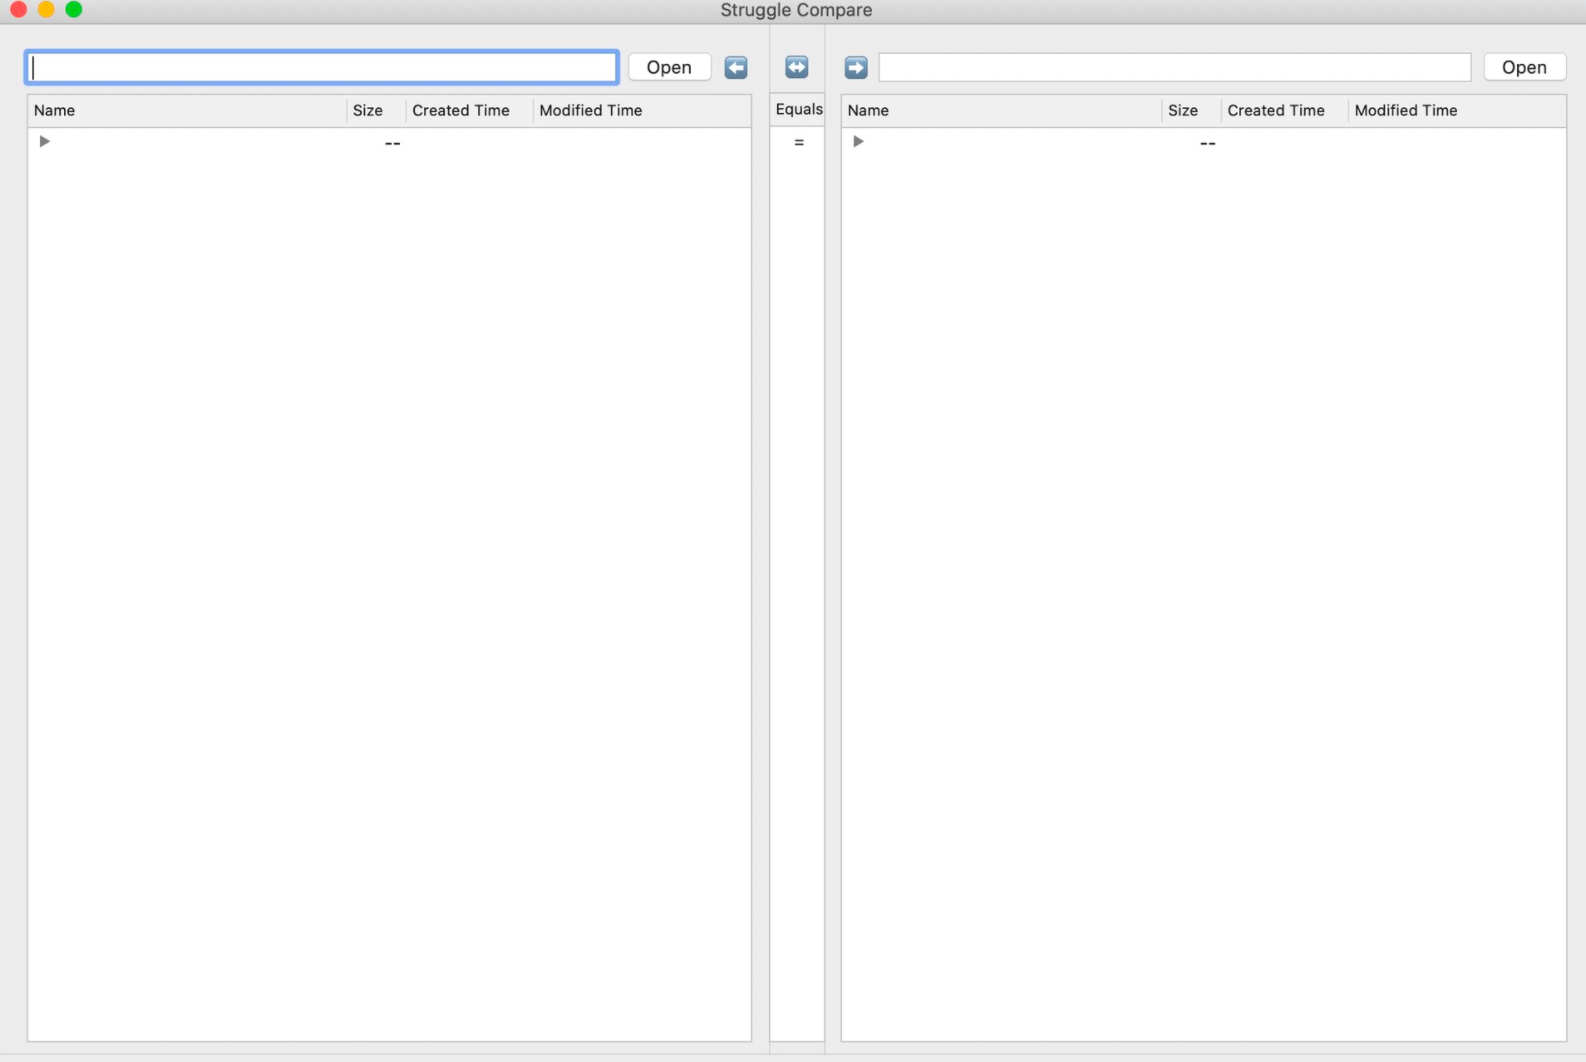
Task: Sort left pane by Created Time column
Action: (469, 110)
